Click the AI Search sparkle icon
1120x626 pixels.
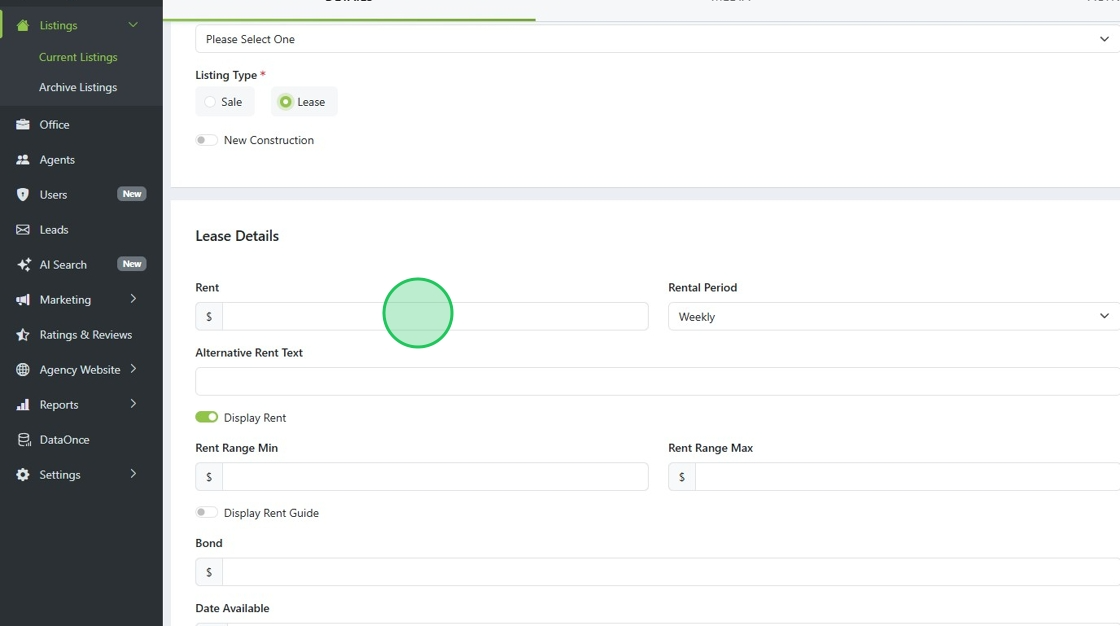coord(23,265)
